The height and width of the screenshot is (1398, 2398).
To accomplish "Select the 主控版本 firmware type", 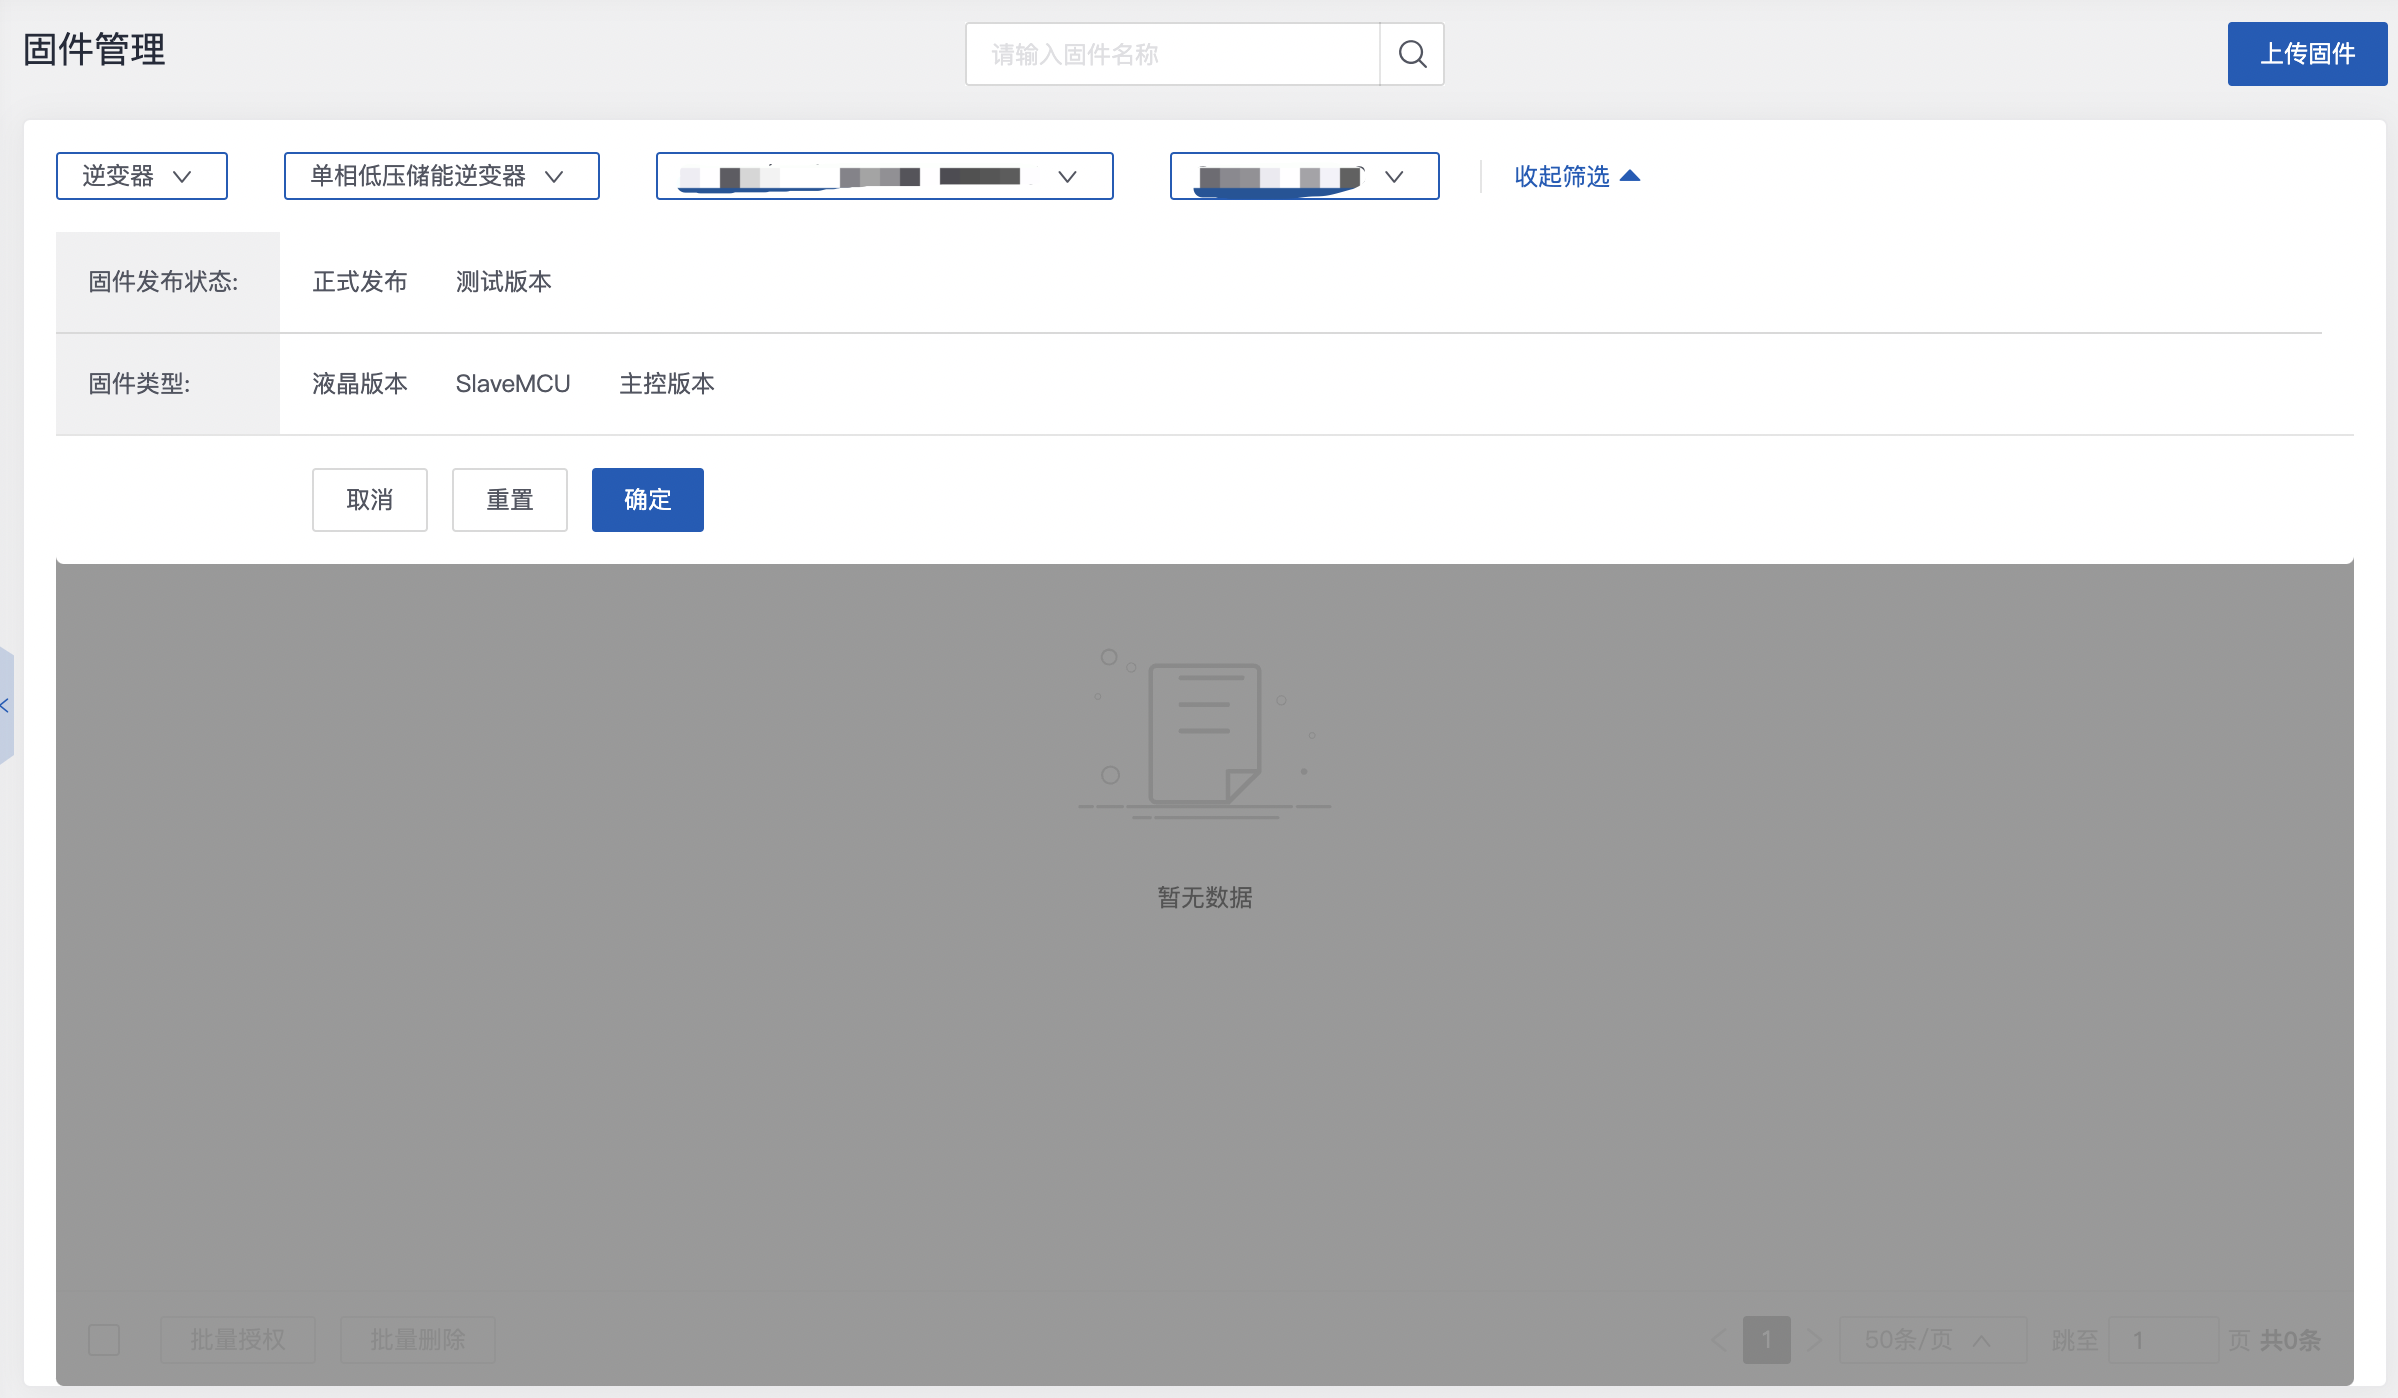I will (666, 384).
